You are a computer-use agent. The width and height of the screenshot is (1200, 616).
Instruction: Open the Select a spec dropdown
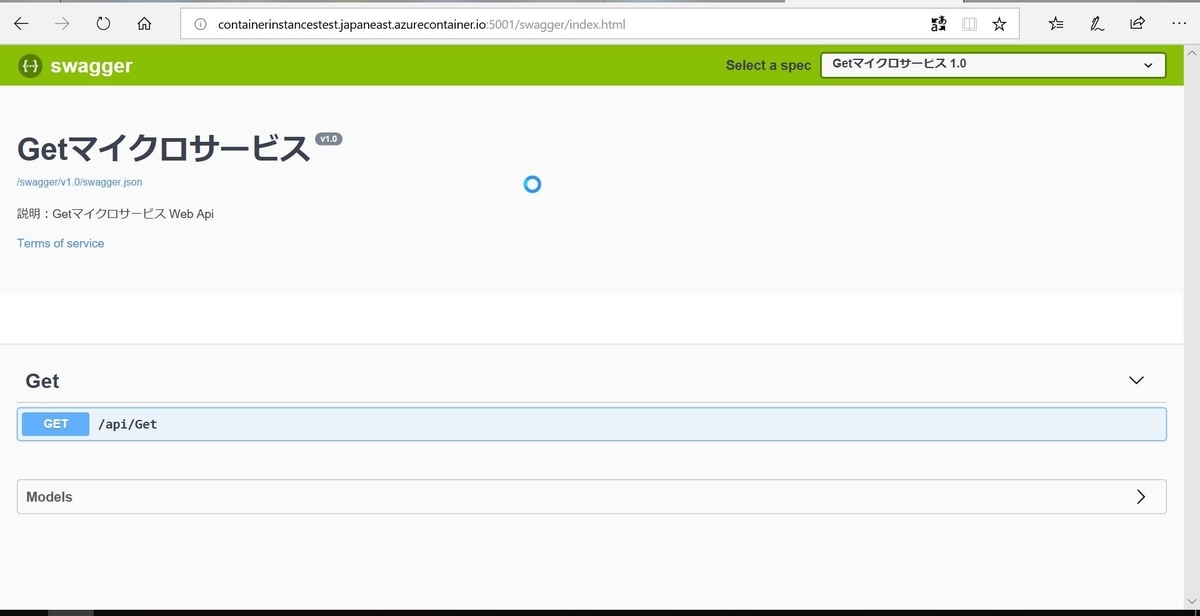(x=993, y=65)
